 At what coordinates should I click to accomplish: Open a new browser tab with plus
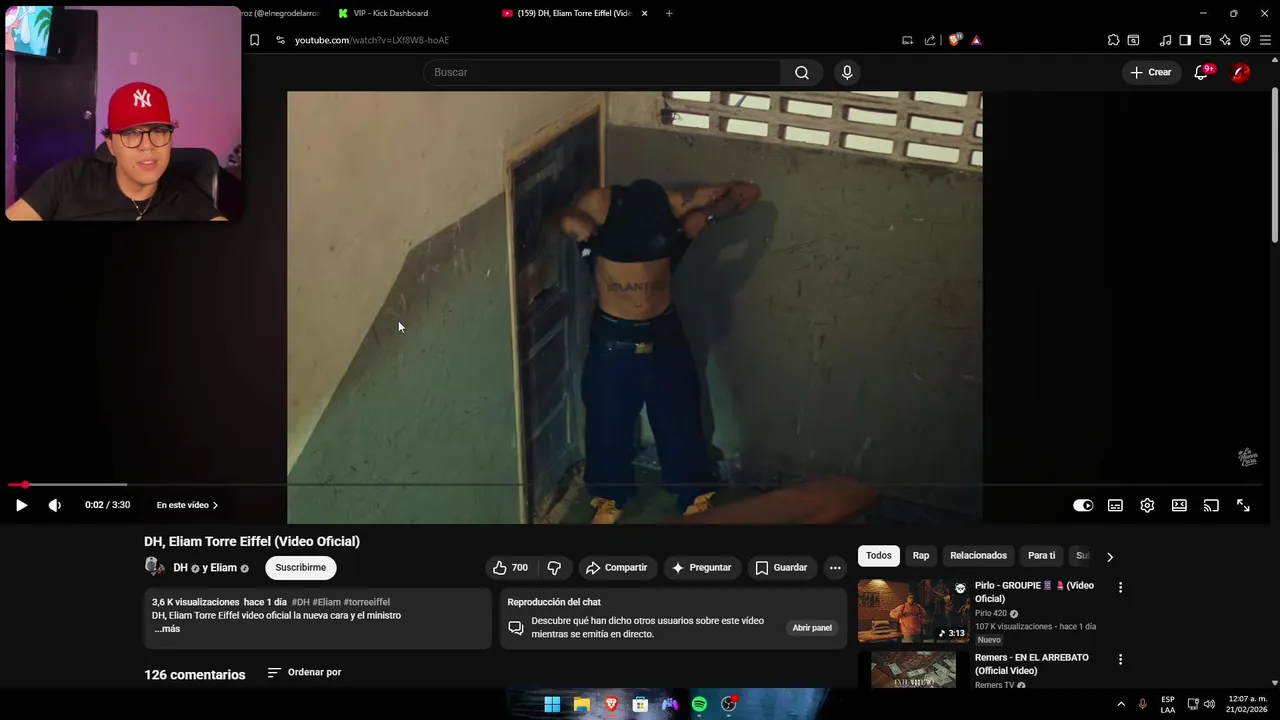click(x=669, y=13)
